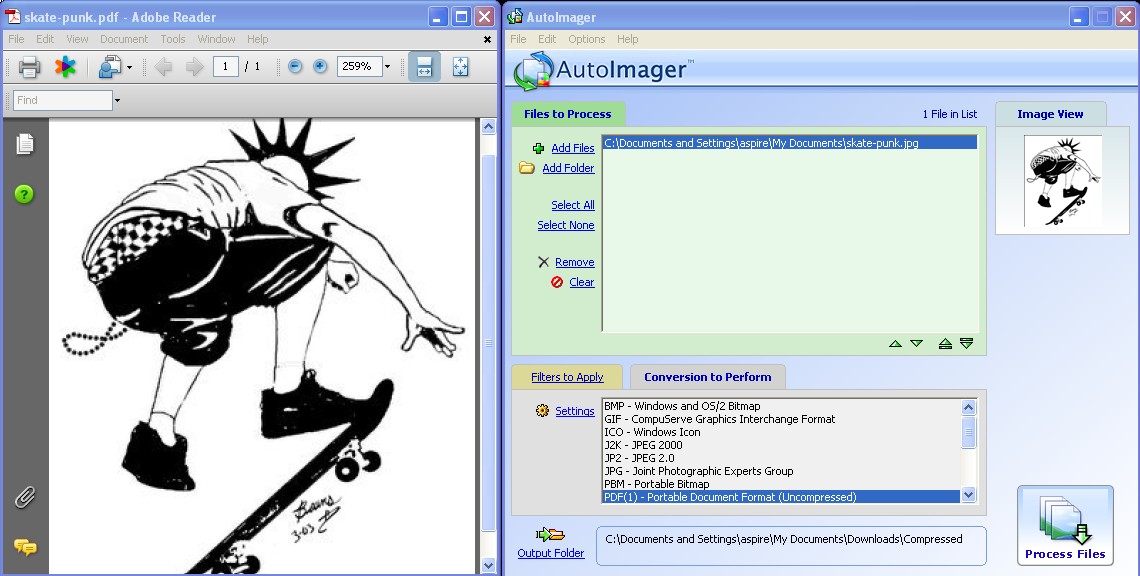Click the zoom 259% value field
Viewport: 1140px width, 576px height.
359,67
